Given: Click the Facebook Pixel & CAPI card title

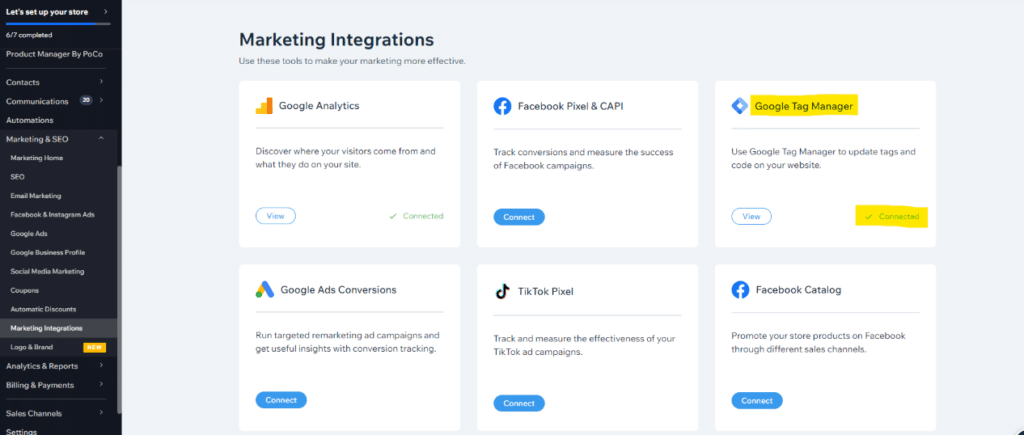Looking at the screenshot, I should (570, 106).
